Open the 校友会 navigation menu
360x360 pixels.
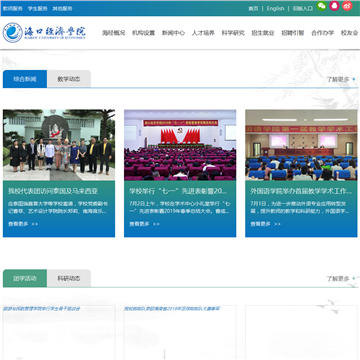pyautogui.click(x=349, y=33)
